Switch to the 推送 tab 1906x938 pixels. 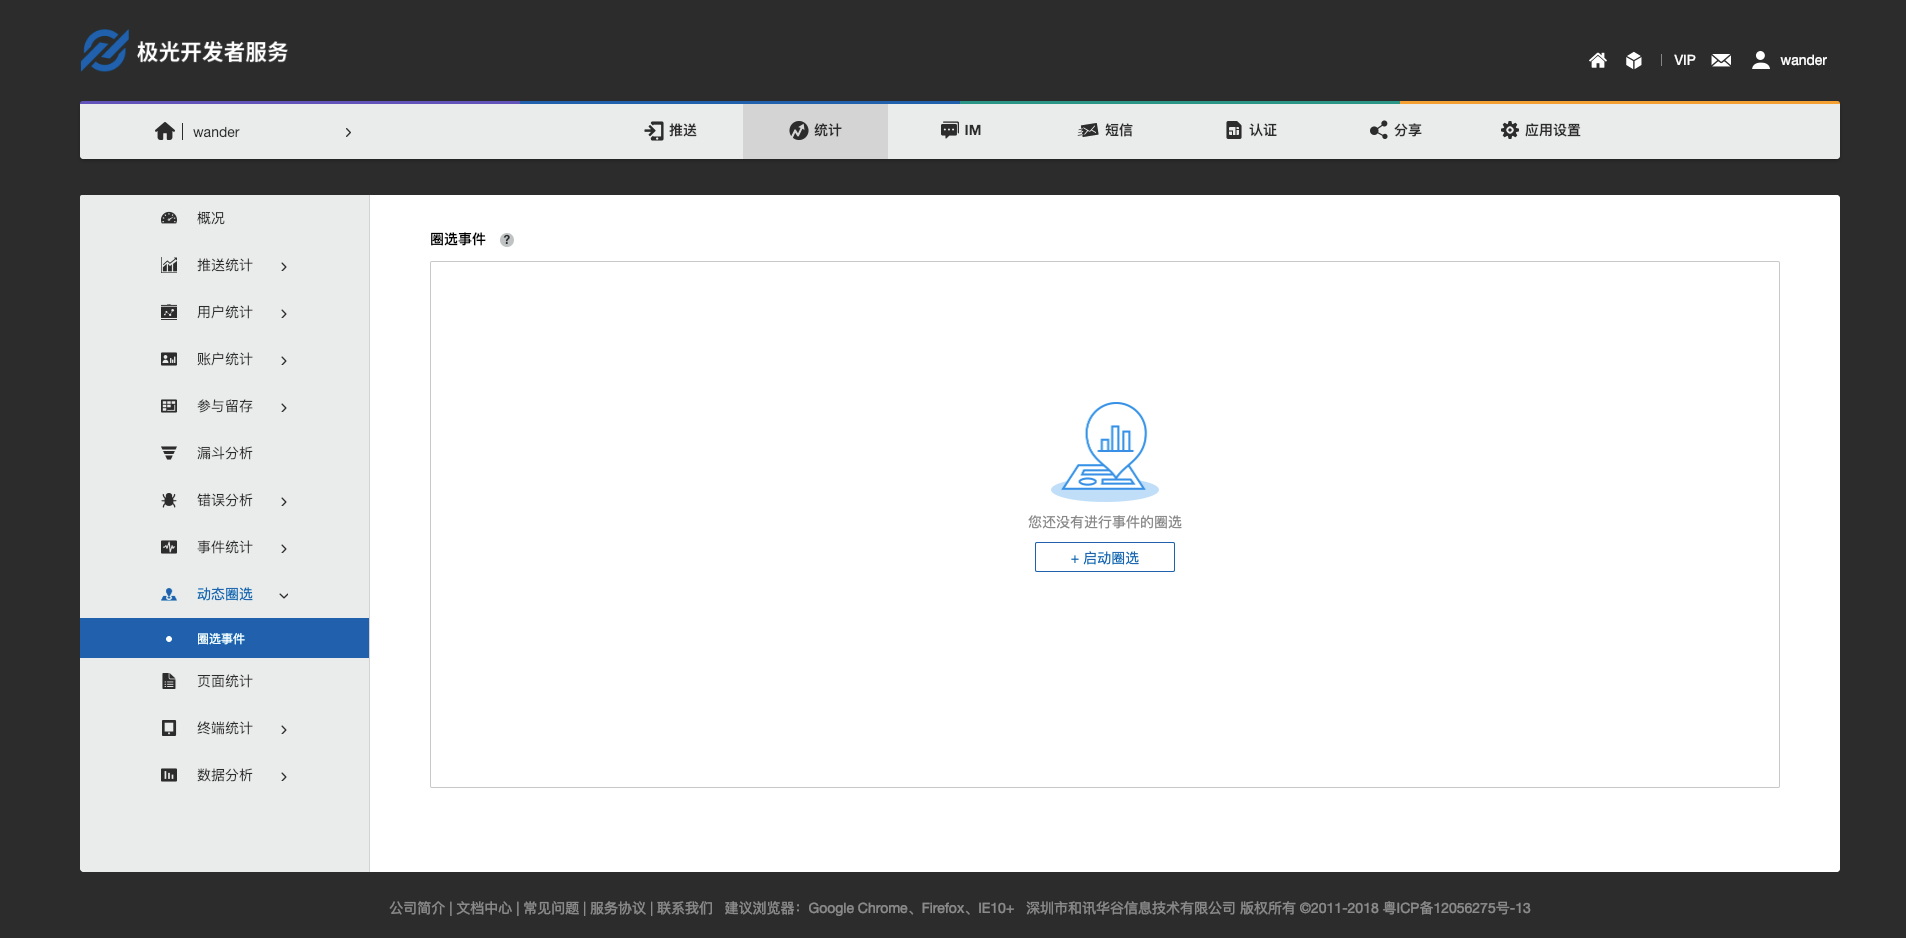coord(671,130)
